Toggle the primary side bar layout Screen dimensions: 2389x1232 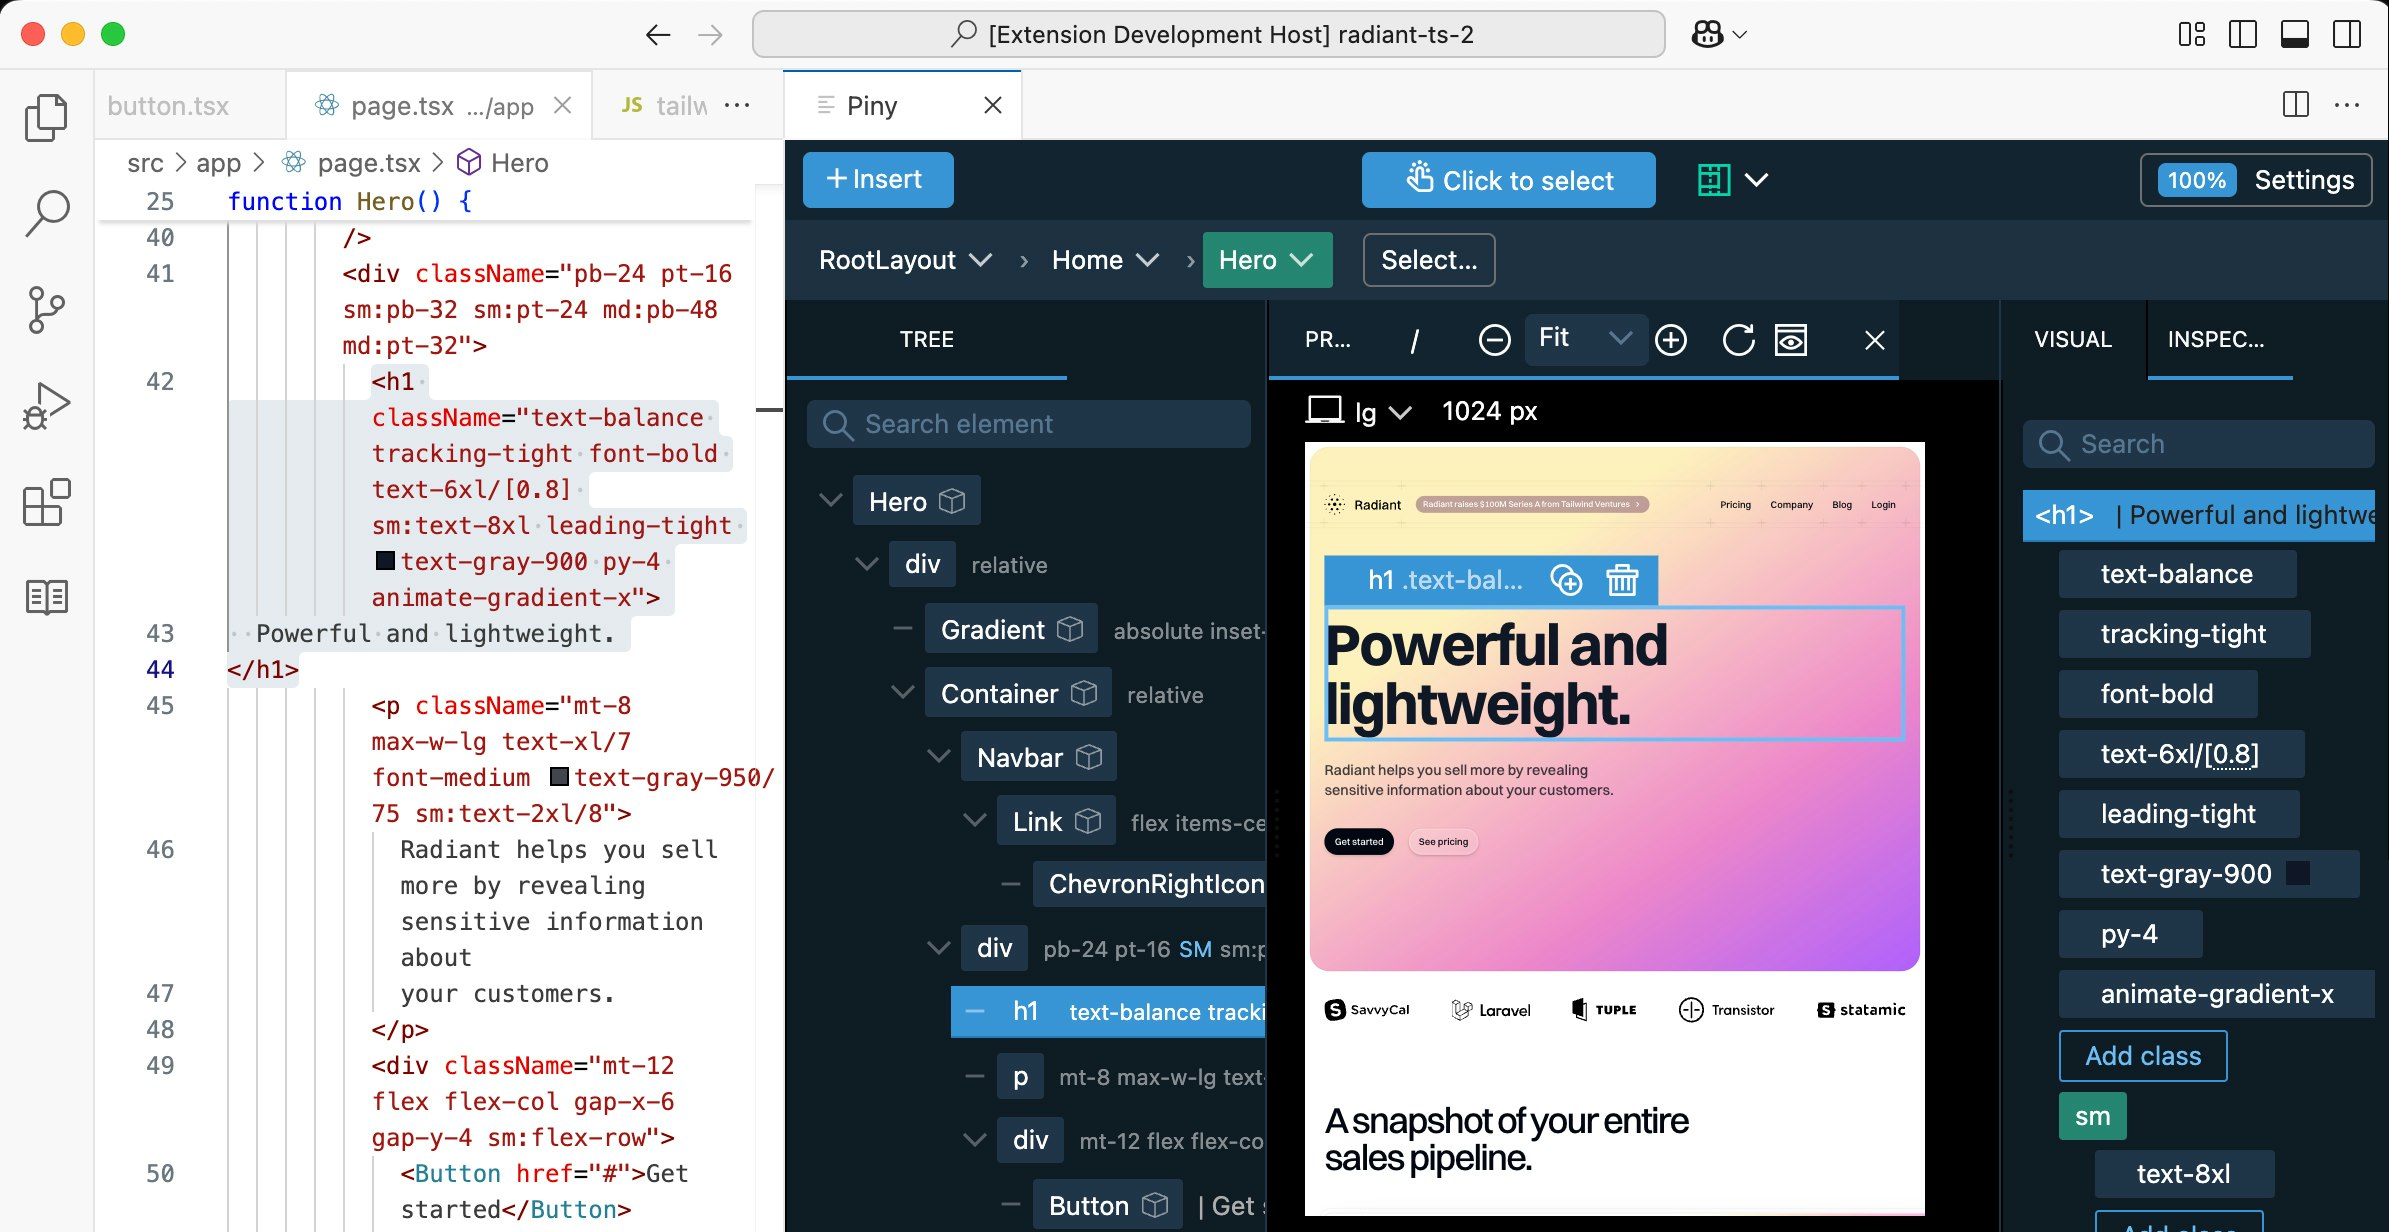pyautogui.click(x=2243, y=35)
